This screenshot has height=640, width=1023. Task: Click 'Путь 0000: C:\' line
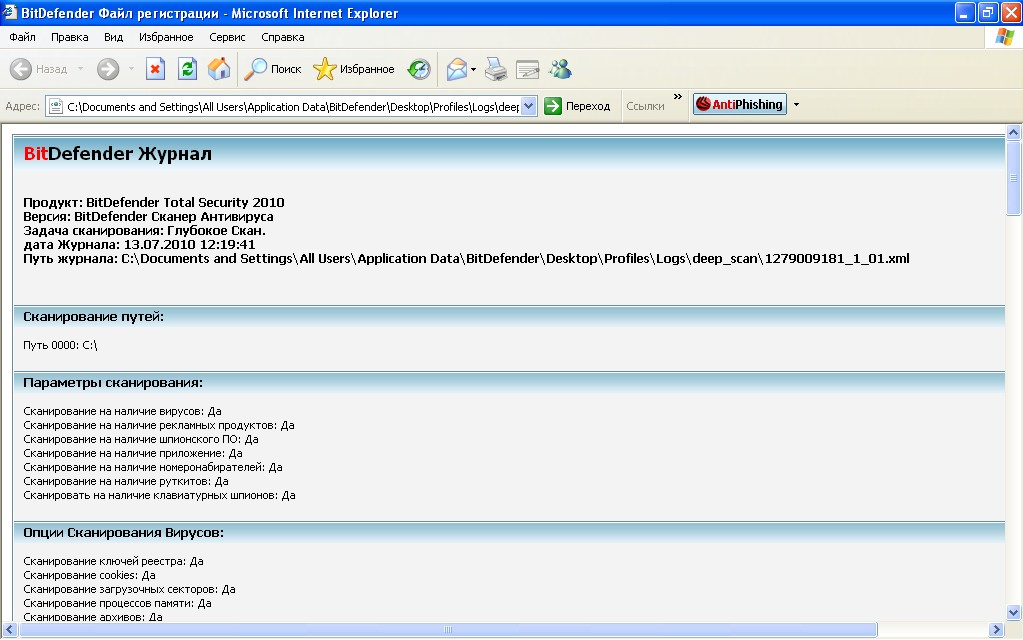pyautogui.click(x=60, y=345)
